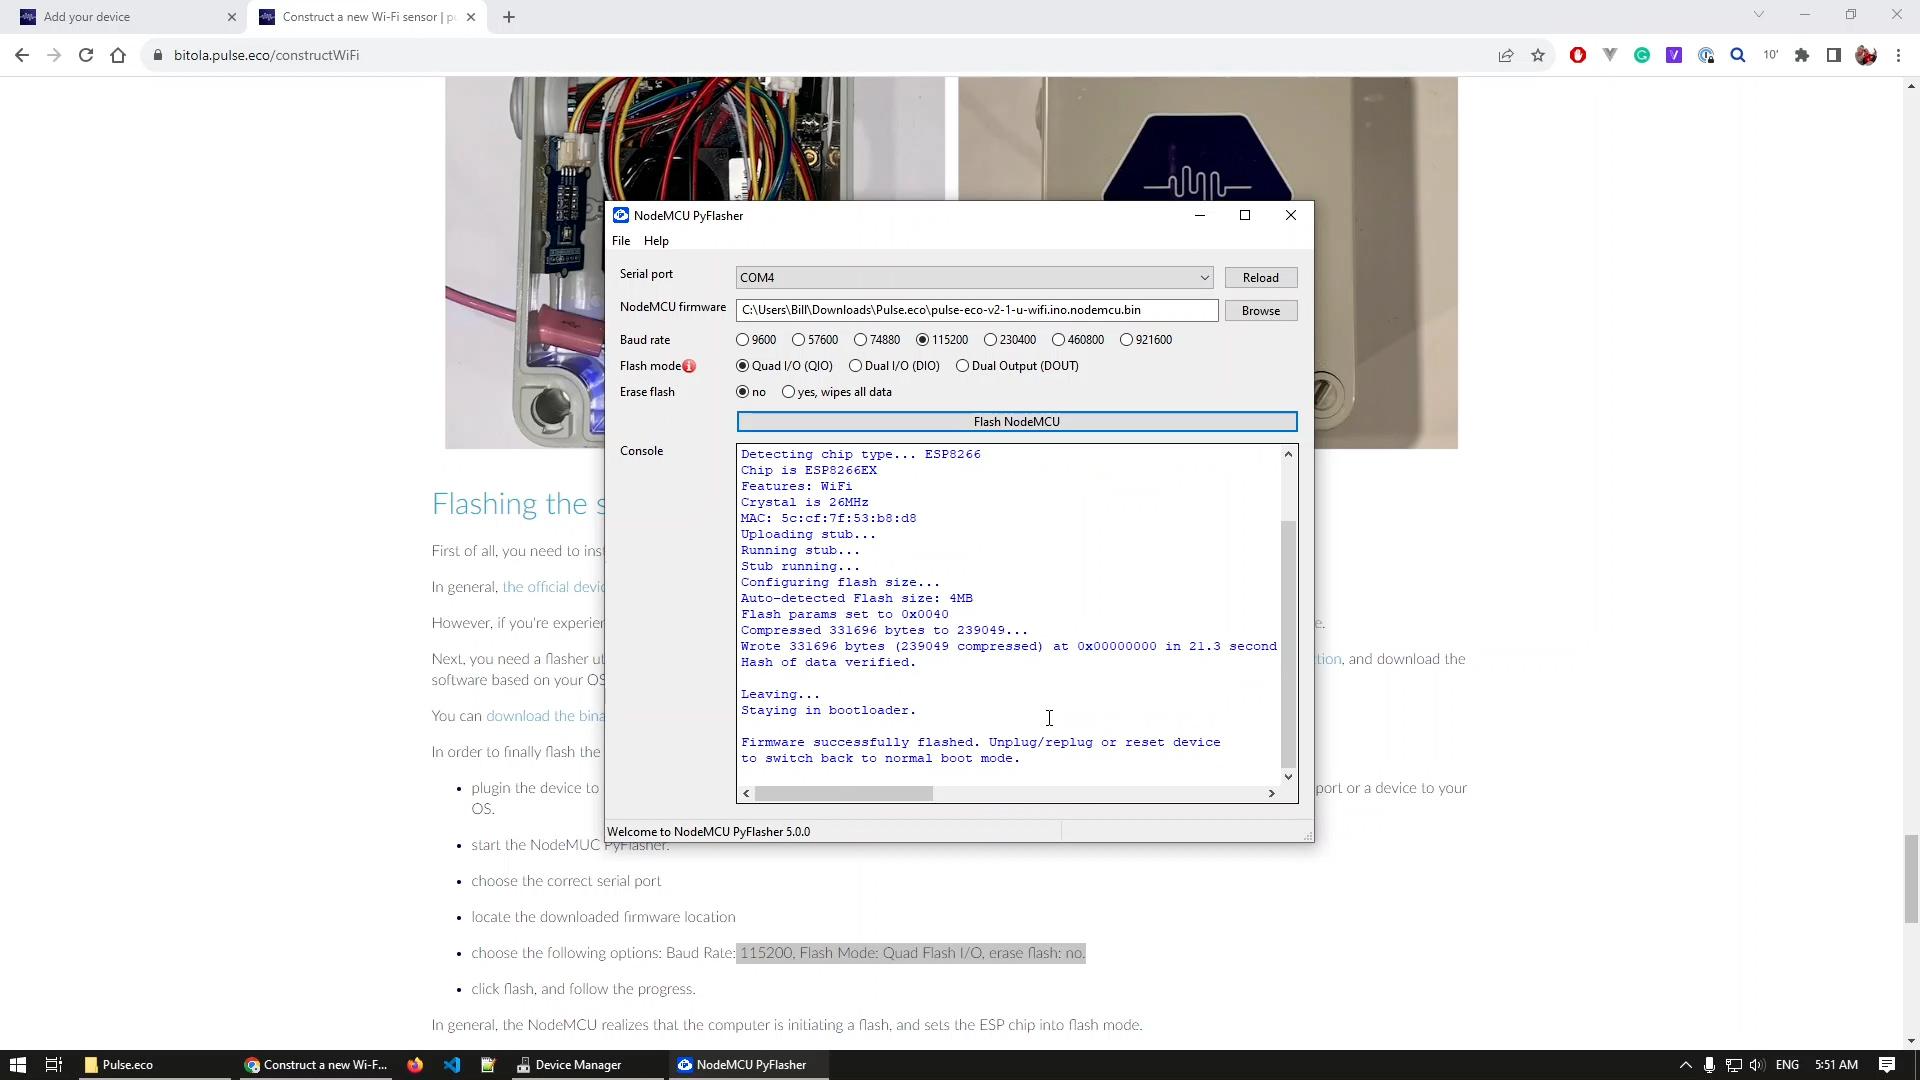
Task: Expand the Serial port COM4 dropdown
Action: pyautogui.click(x=1204, y=278)
